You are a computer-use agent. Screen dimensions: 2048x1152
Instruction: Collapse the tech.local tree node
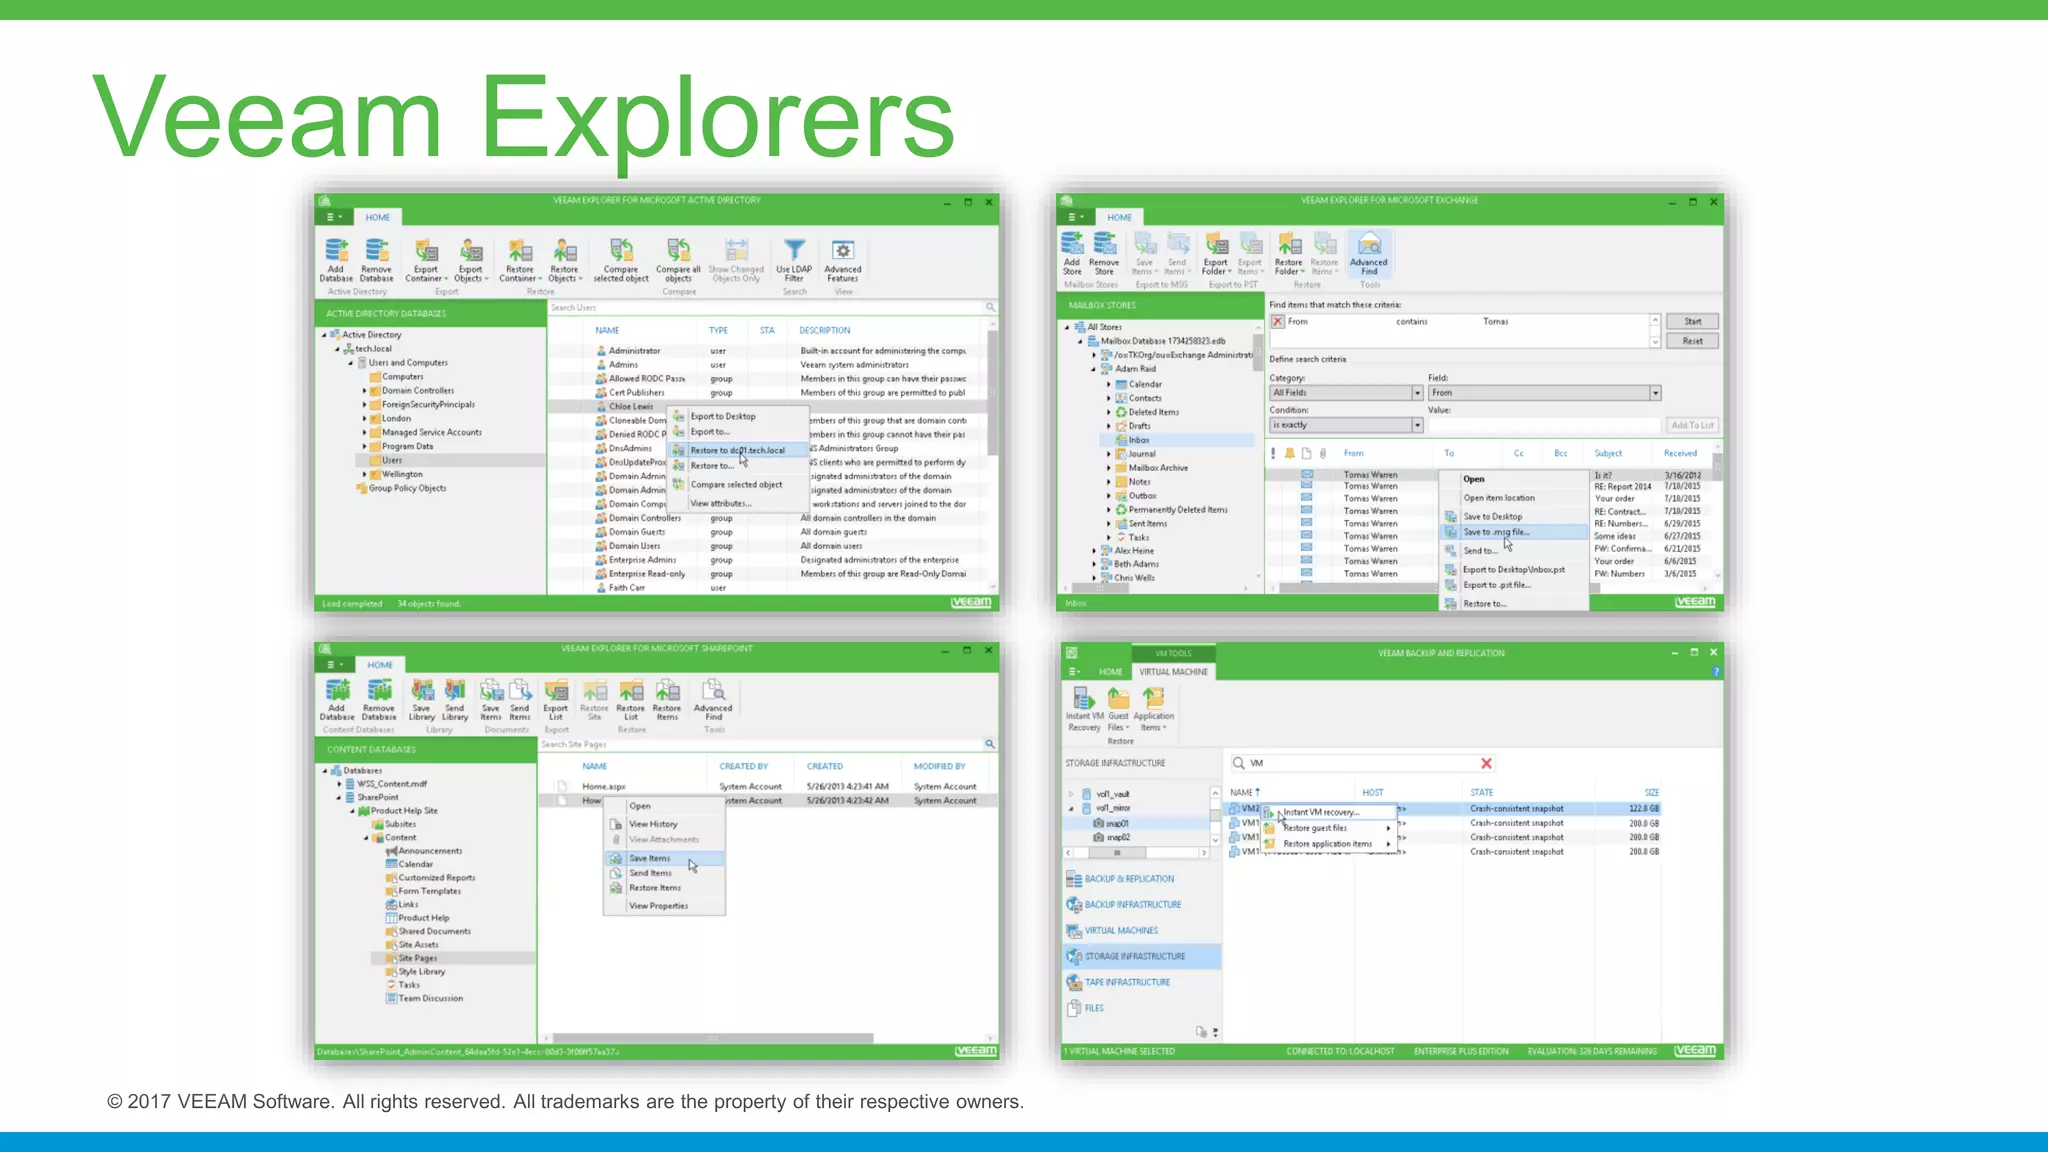(337, 349)
